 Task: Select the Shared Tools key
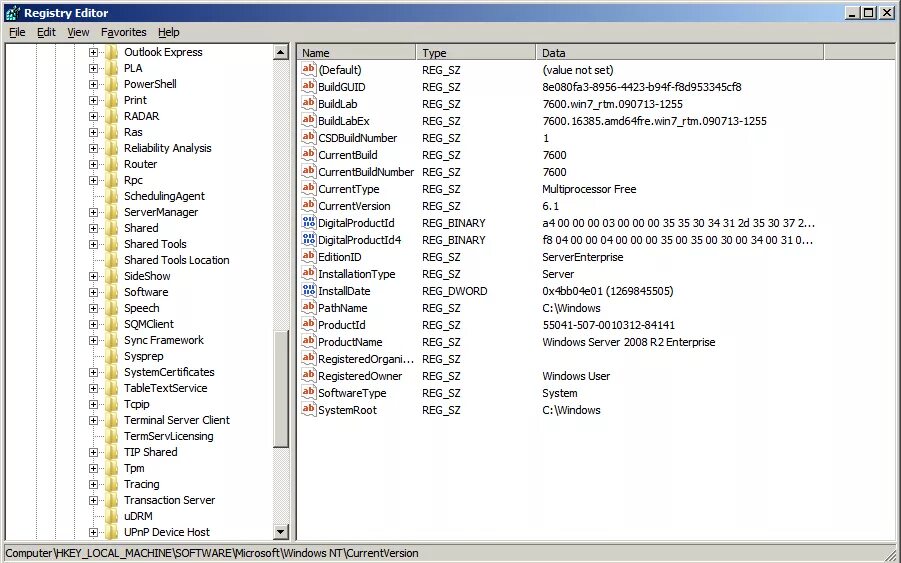click(x=155, y=244)
